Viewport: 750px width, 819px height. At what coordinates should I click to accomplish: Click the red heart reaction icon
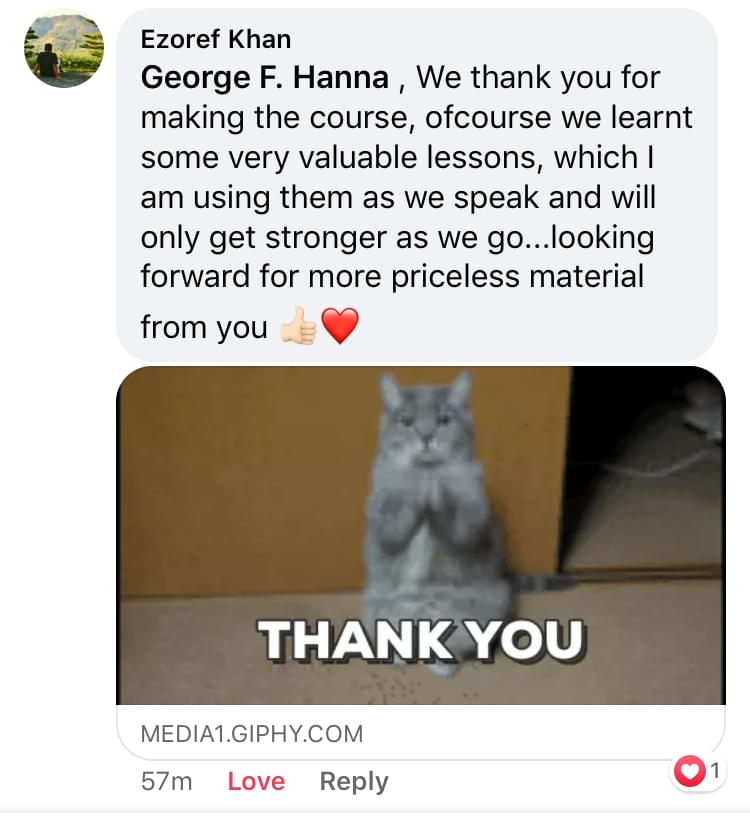(x=689, y=771)
